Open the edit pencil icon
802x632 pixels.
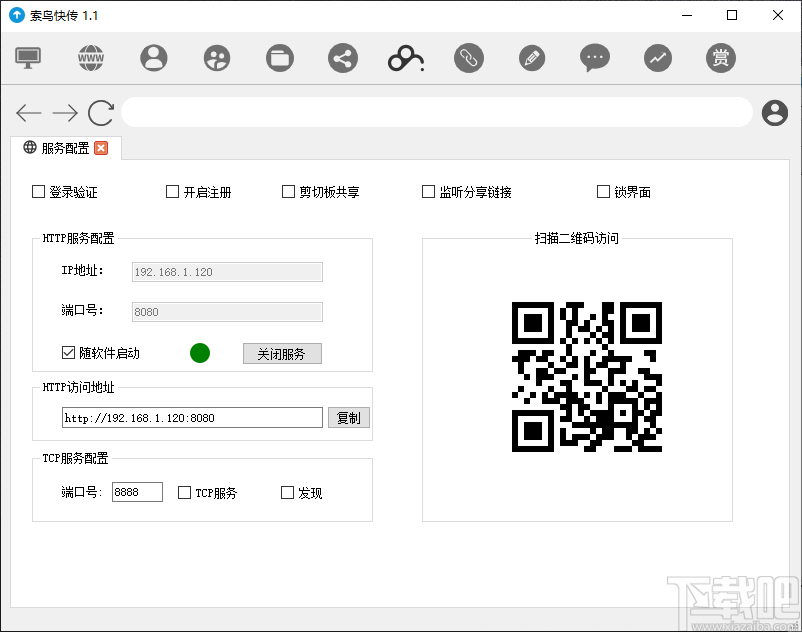pos(531,57)
